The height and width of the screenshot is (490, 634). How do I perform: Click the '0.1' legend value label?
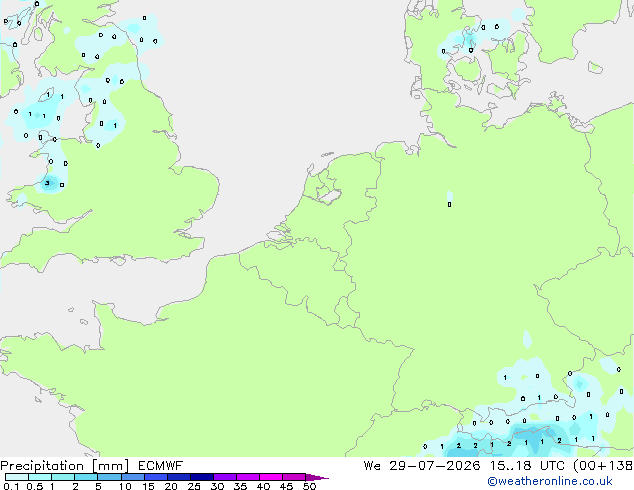(11, 486)
